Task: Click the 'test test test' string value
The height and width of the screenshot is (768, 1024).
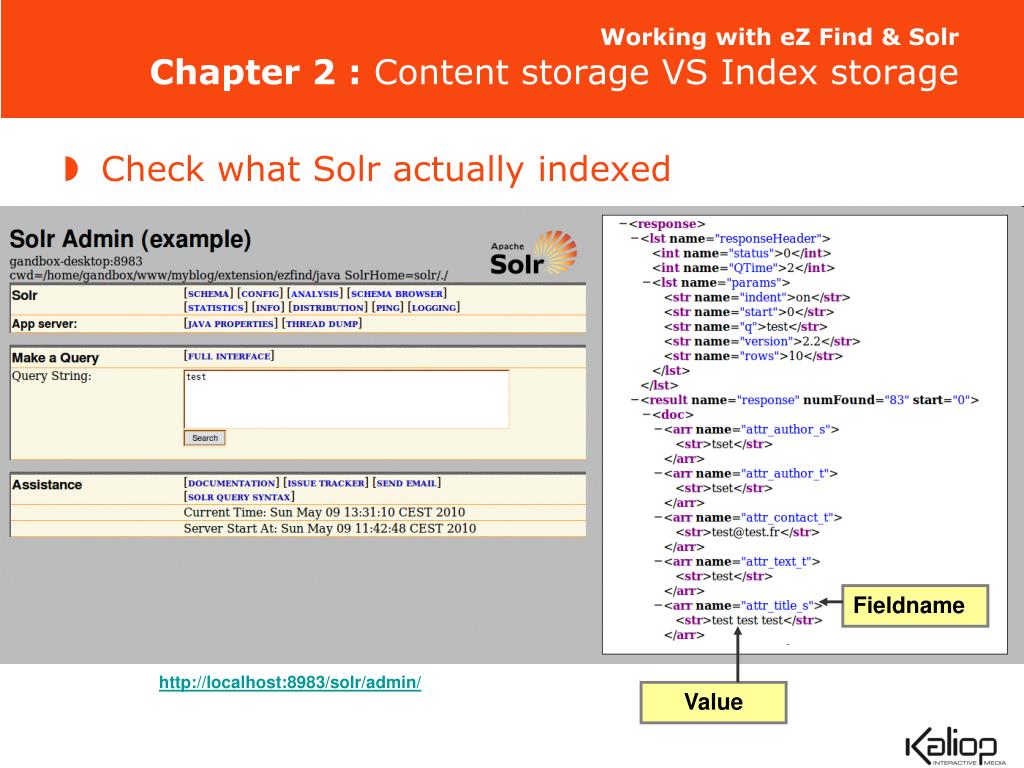Action: pyautogui.click(x=747, y=620)
